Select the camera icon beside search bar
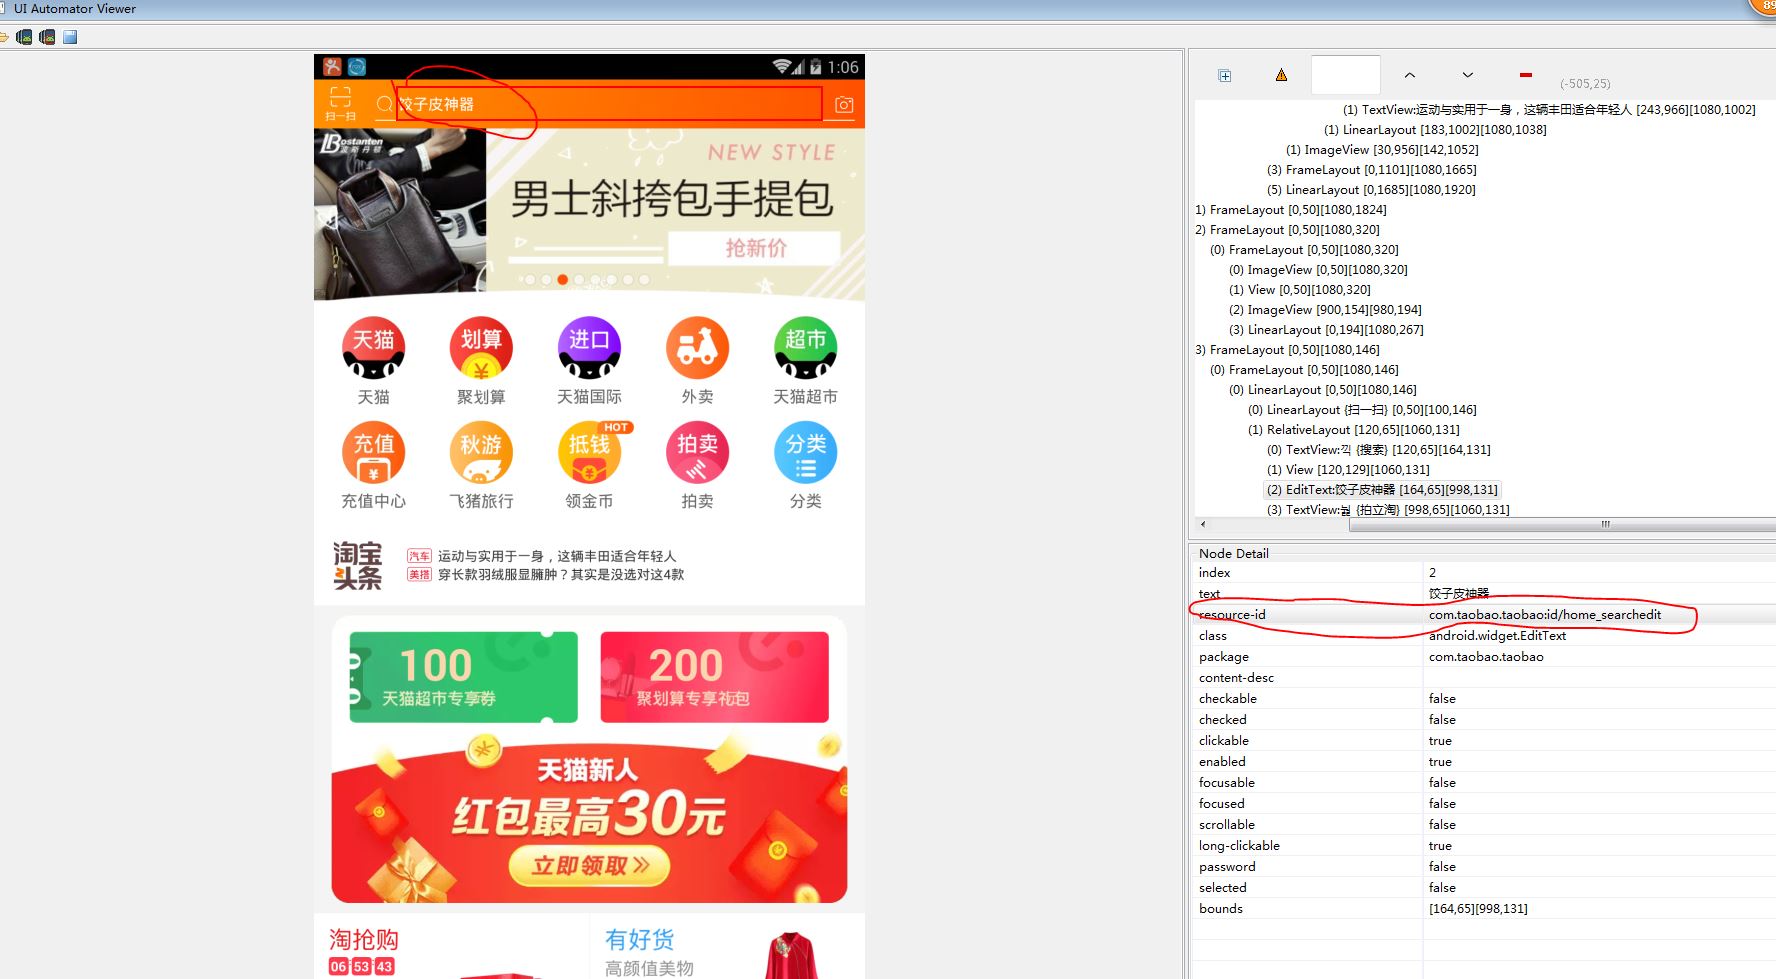 tap(844, 104)
